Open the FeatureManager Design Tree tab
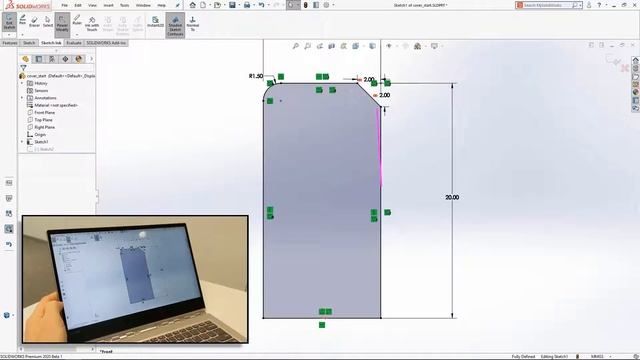The height and width of the screenshot is (360, 640). pos(25,59)
